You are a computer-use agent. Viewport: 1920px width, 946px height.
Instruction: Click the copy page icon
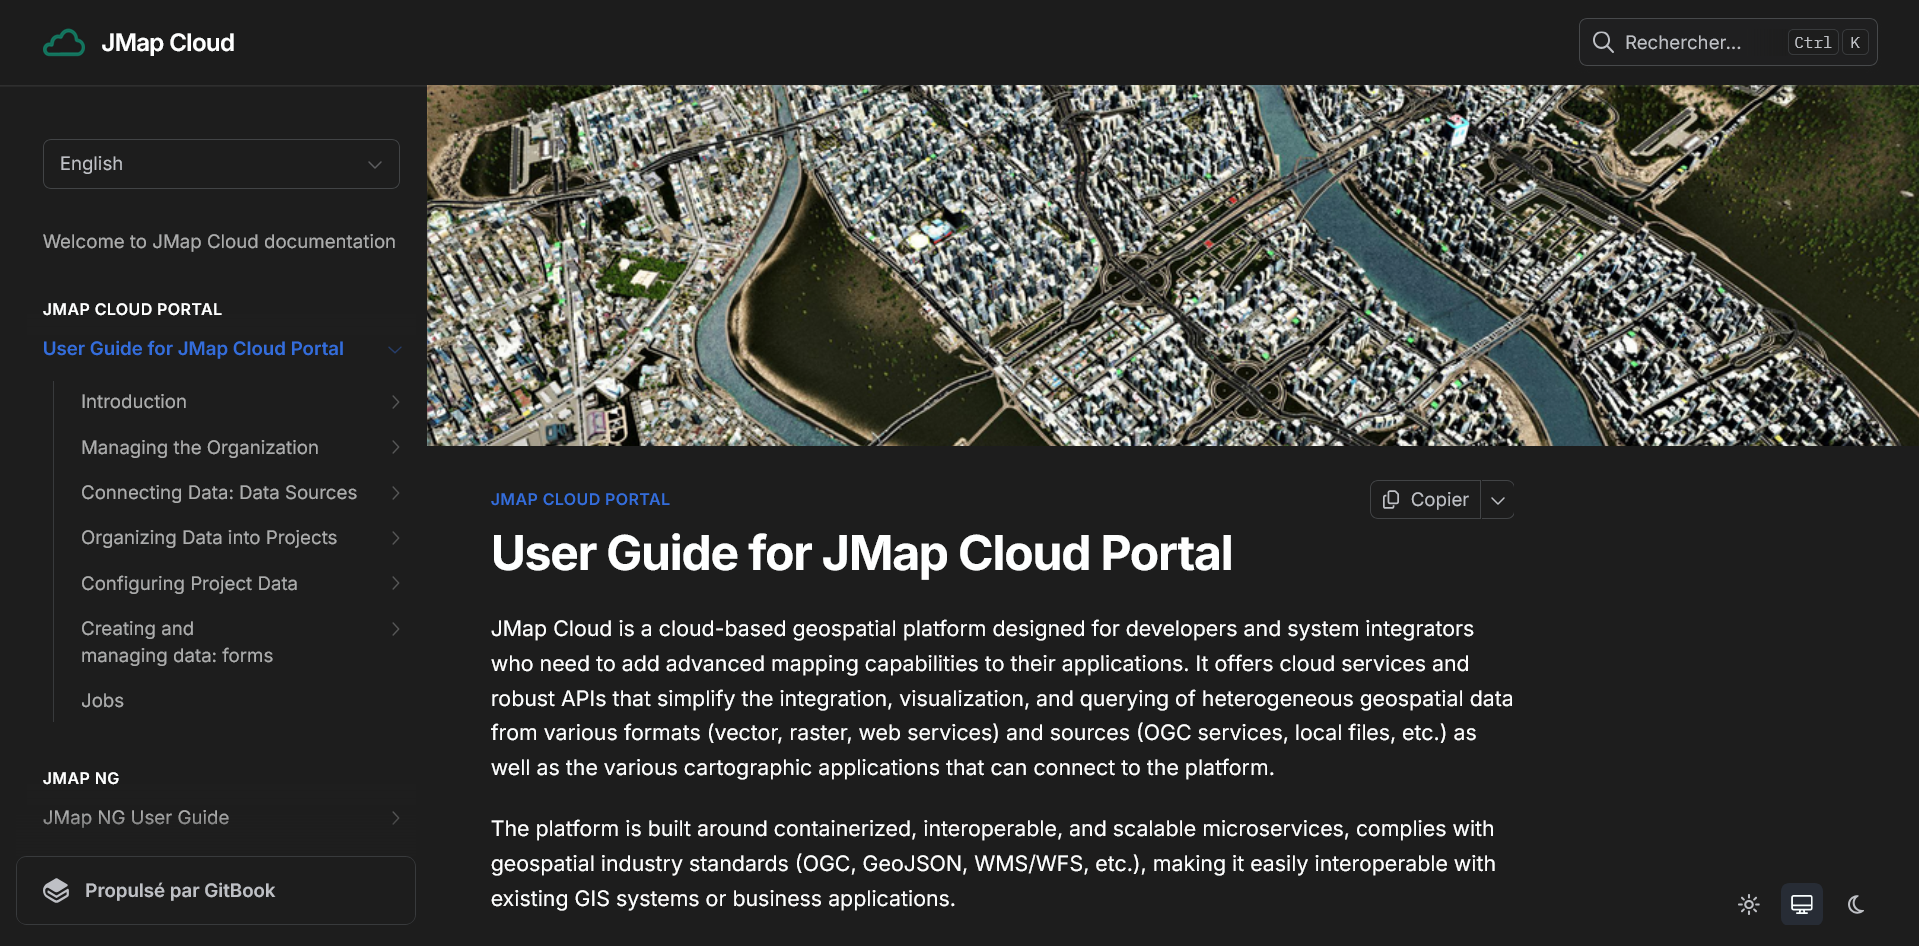pos(1391,500)
